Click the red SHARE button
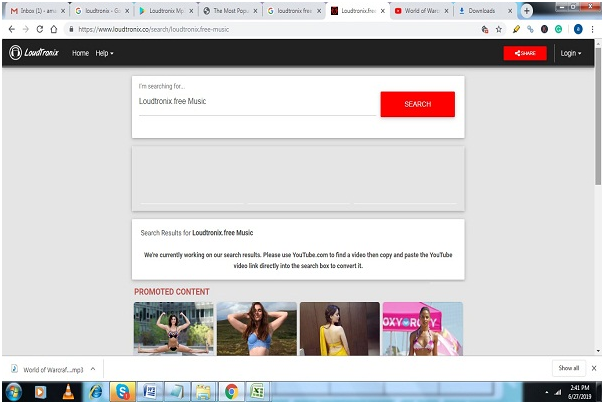Viewport: 604px width, 404px height. [525, 53]
